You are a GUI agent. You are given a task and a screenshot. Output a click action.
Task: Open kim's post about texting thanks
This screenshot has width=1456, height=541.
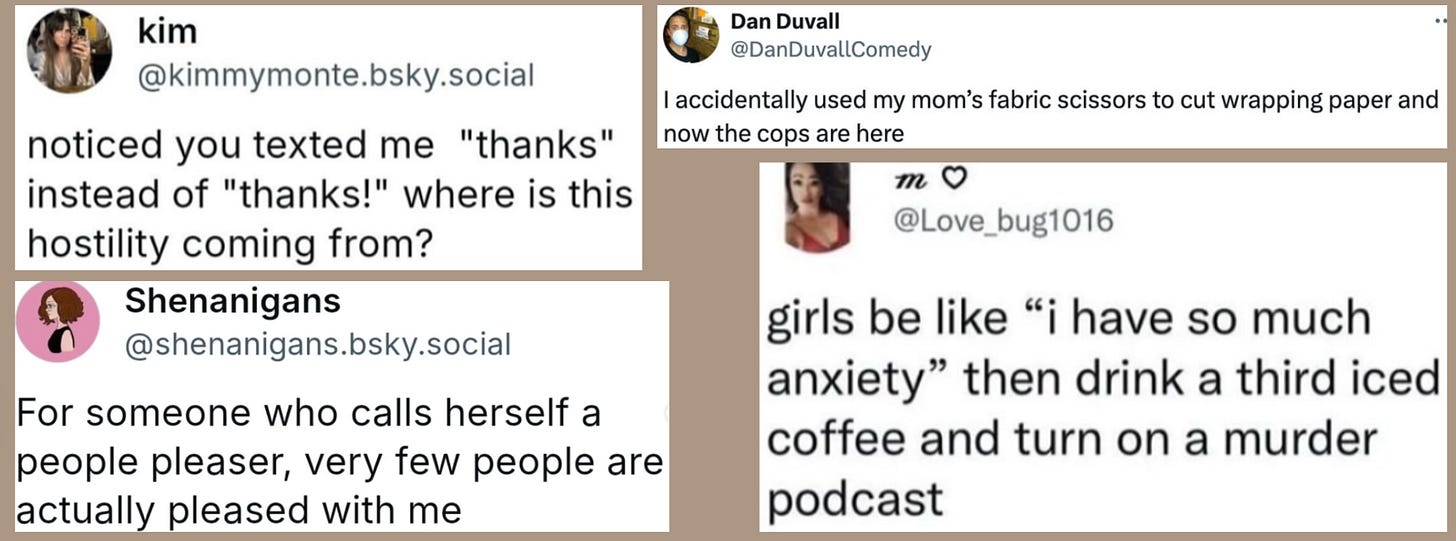(329, 194)
